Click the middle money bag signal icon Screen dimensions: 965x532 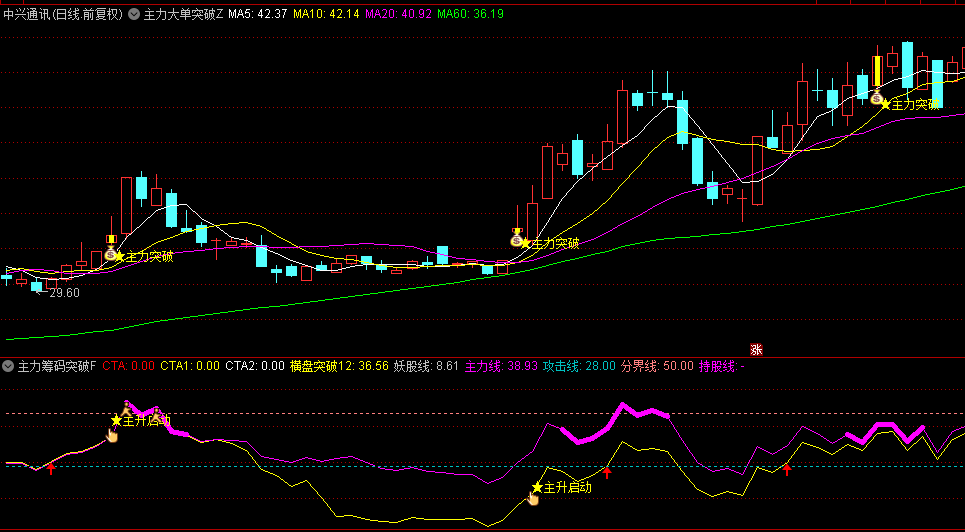[517, 240]
